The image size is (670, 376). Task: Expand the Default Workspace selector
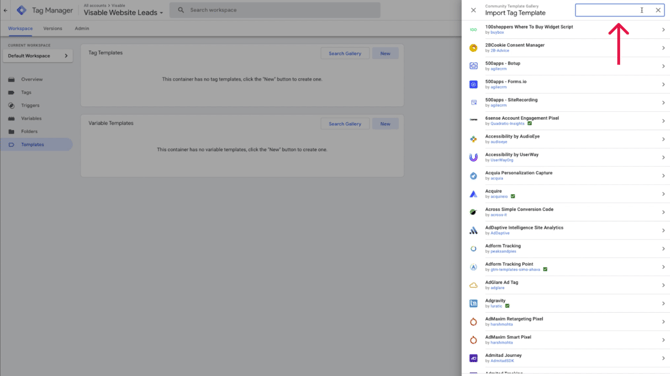pyautogui.click(x=38, y=56)
